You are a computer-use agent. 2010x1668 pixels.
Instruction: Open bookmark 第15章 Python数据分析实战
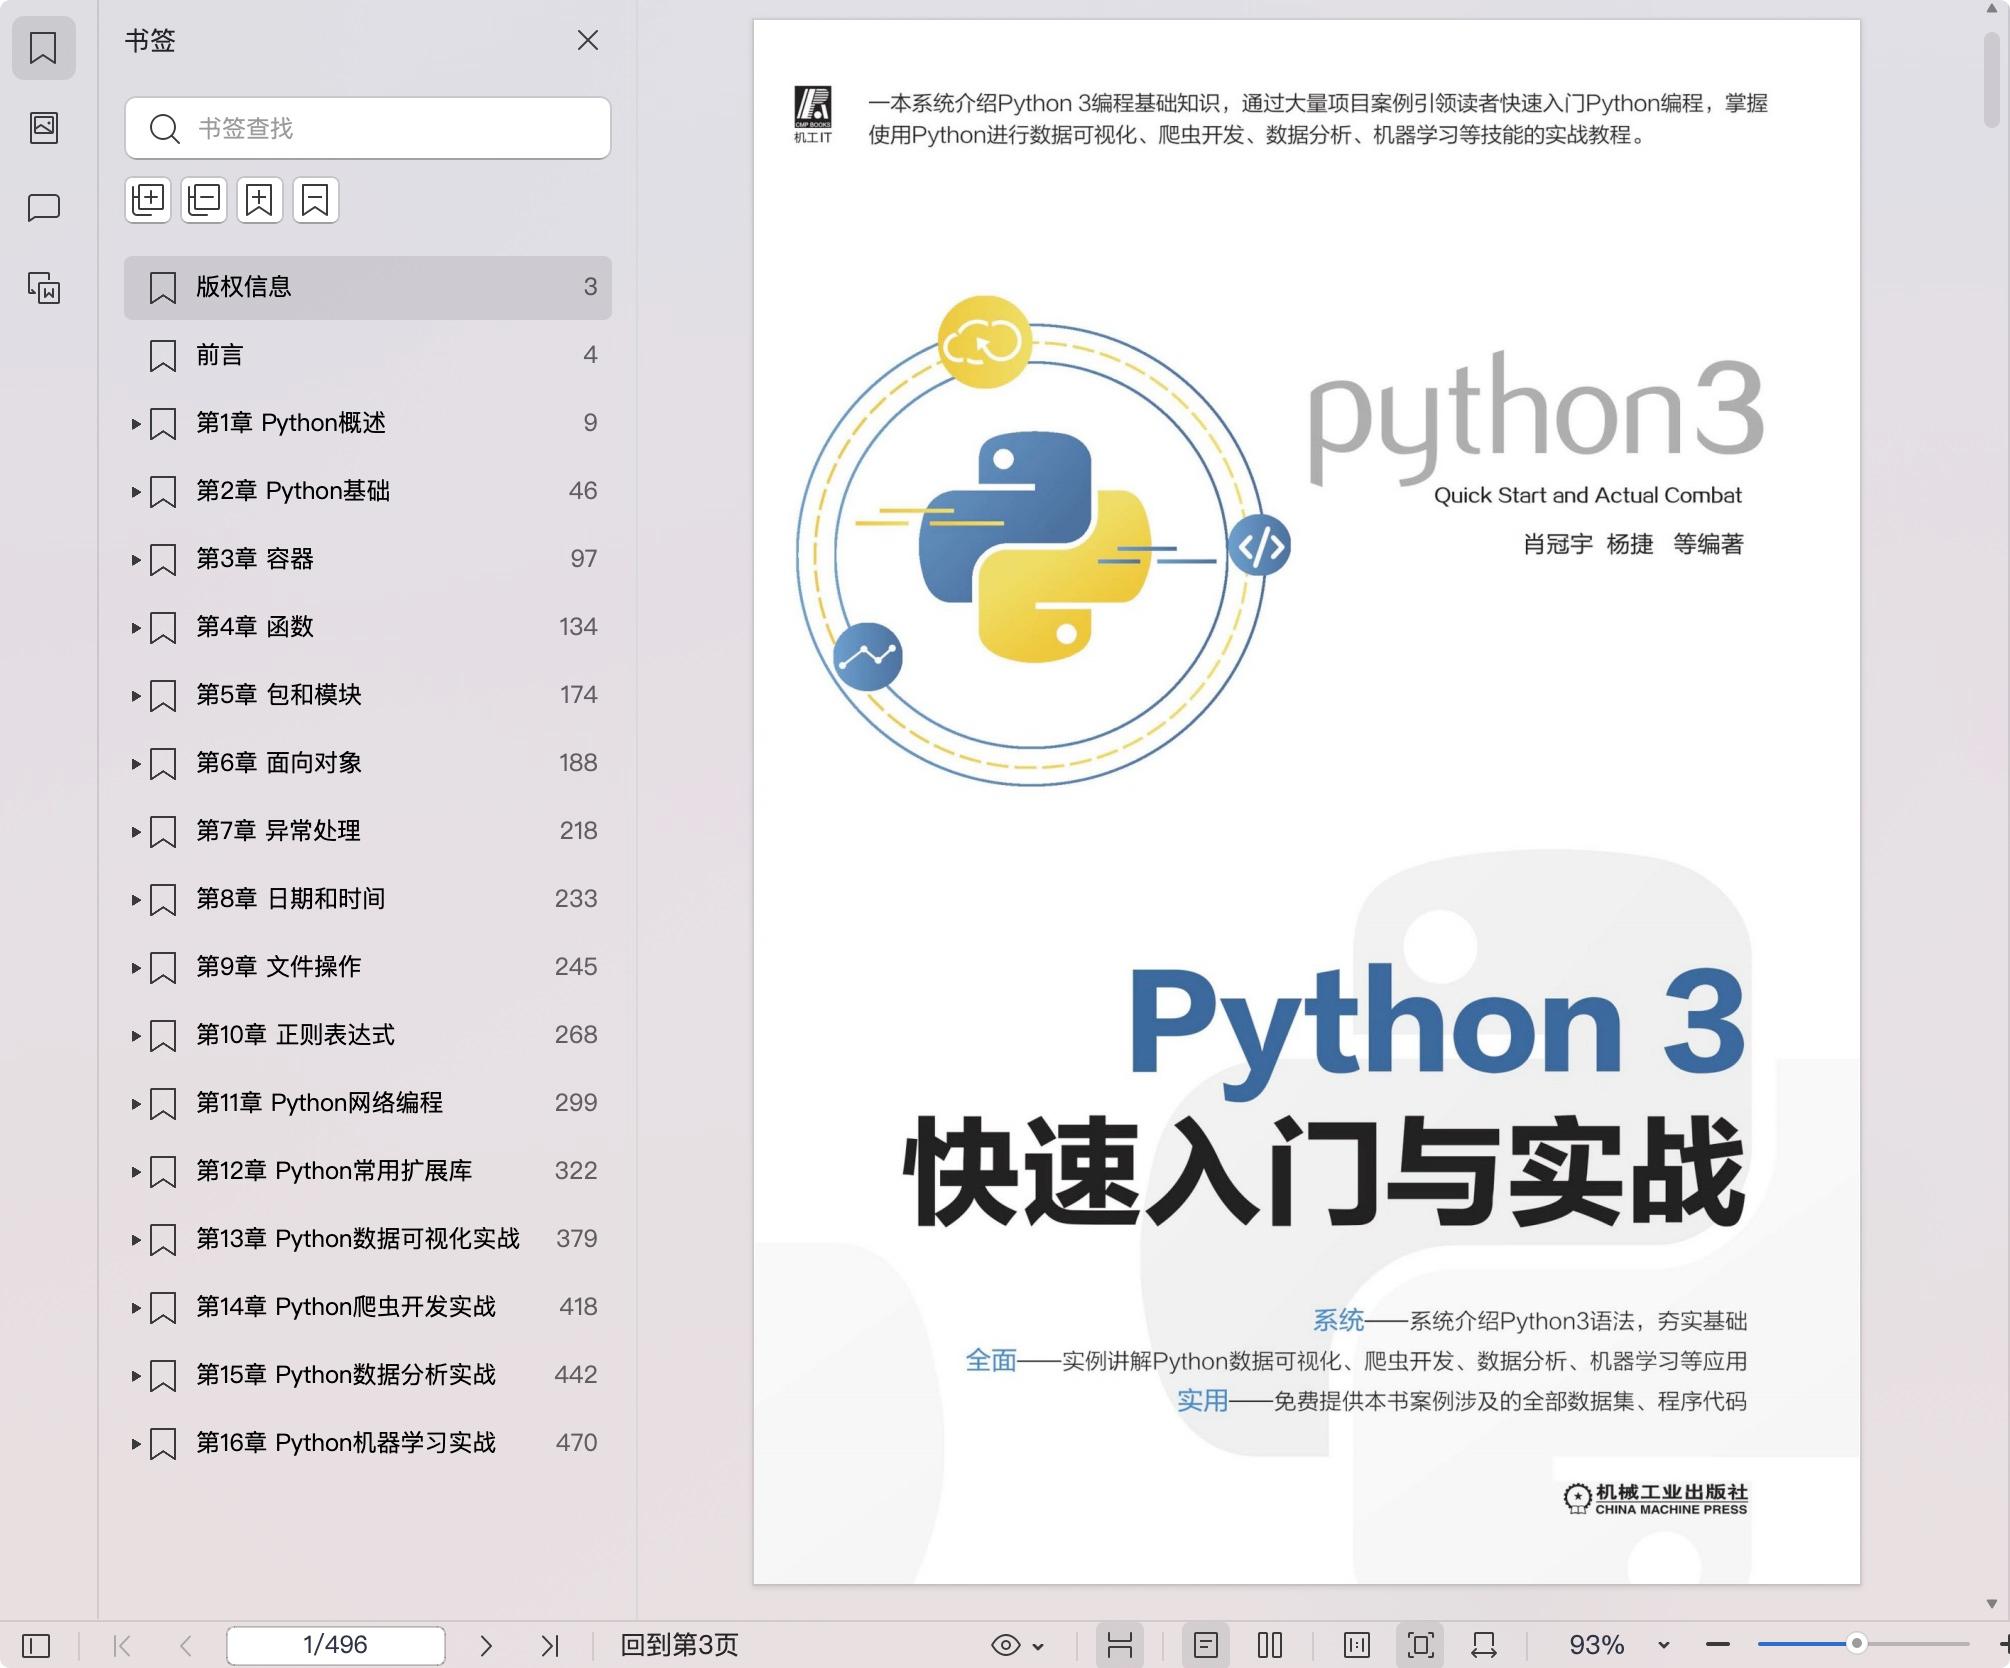[367, 1375]
